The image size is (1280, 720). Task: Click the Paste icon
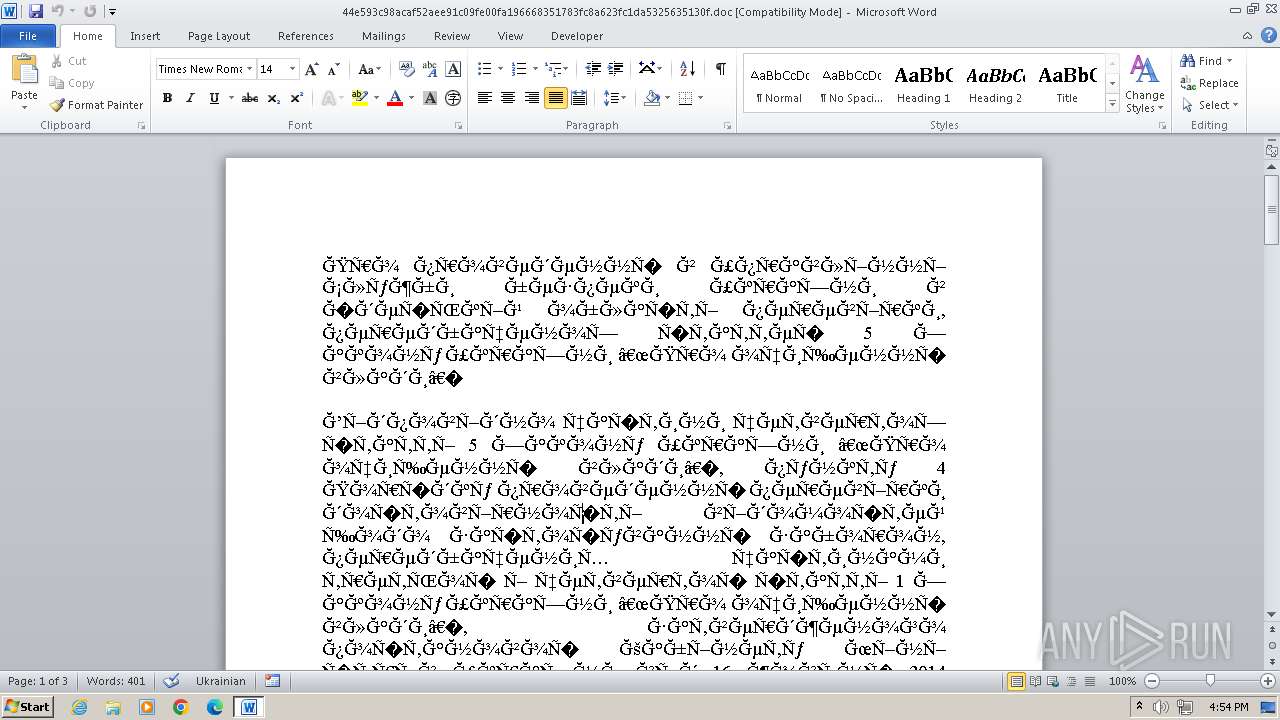pyautogui.click(x=23, y=70)
